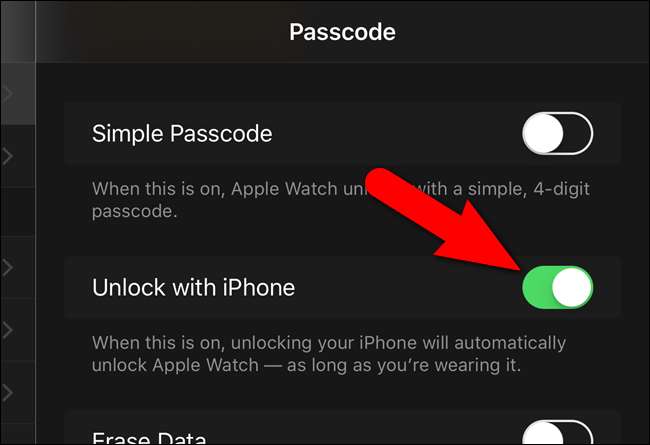
Task: Toggle the Erase Data switch
Action: [x=558, y=433]
